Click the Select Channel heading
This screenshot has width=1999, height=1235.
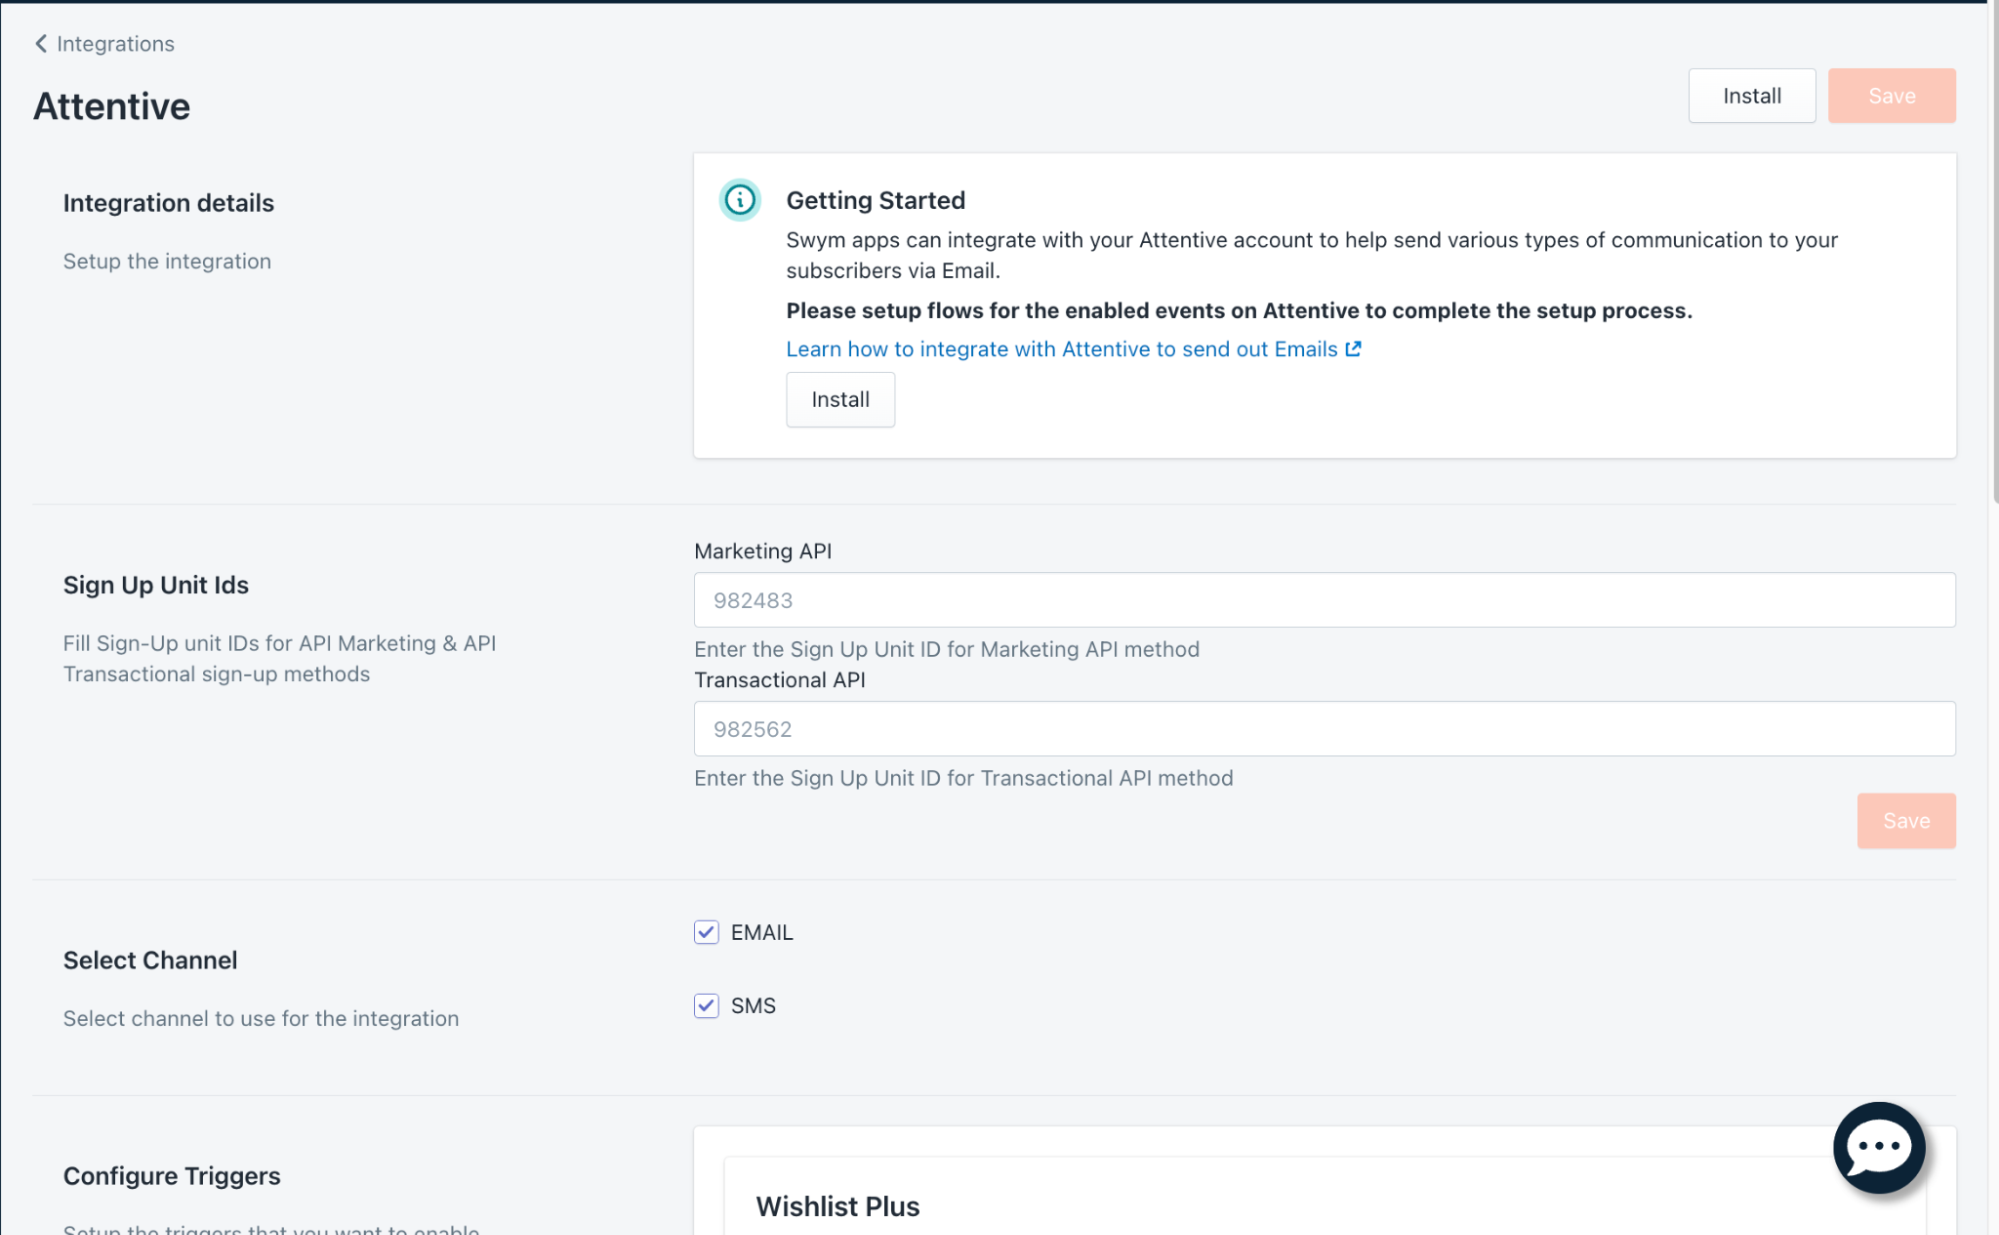click(150, 960)
